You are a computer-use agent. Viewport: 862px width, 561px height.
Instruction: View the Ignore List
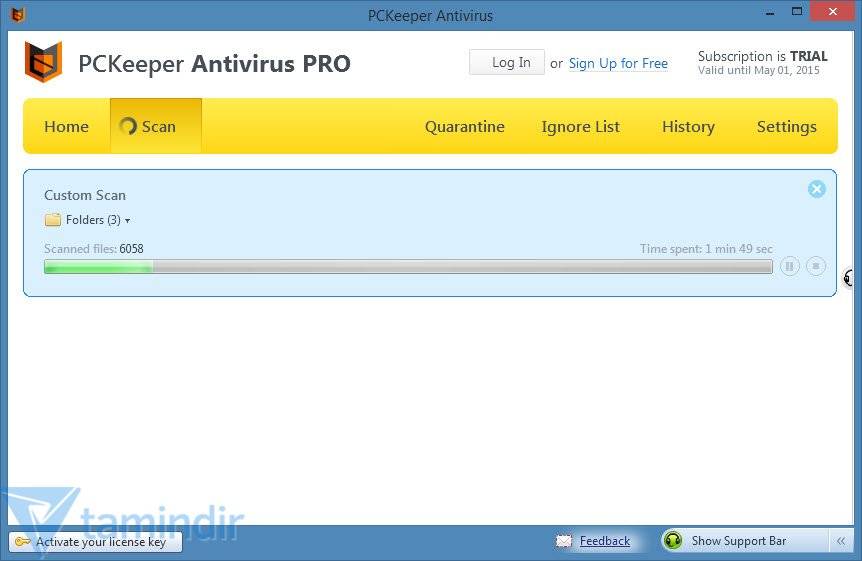coord(580,127)
